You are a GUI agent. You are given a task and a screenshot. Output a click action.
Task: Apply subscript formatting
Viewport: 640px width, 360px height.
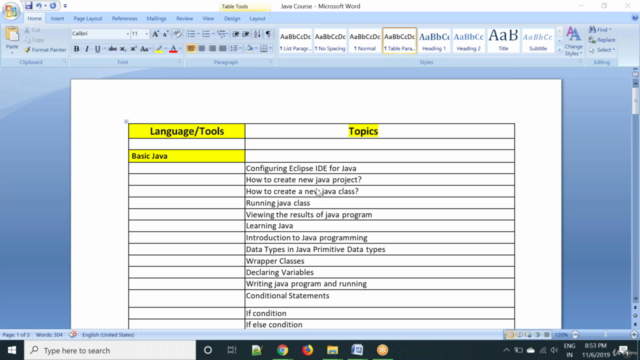point(123,49)
